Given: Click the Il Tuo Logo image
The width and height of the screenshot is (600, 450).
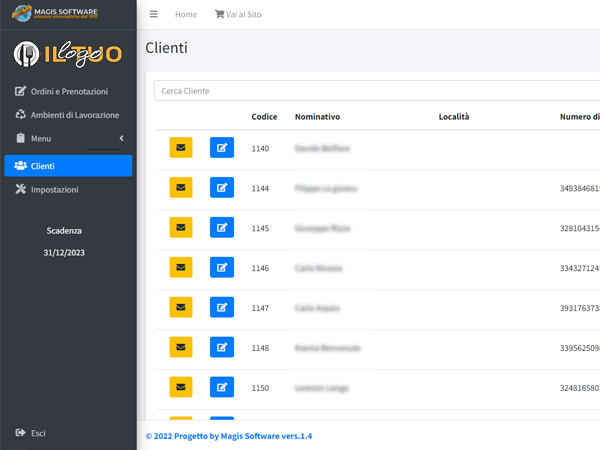Looking at the screenshot, I should [68, 54].
